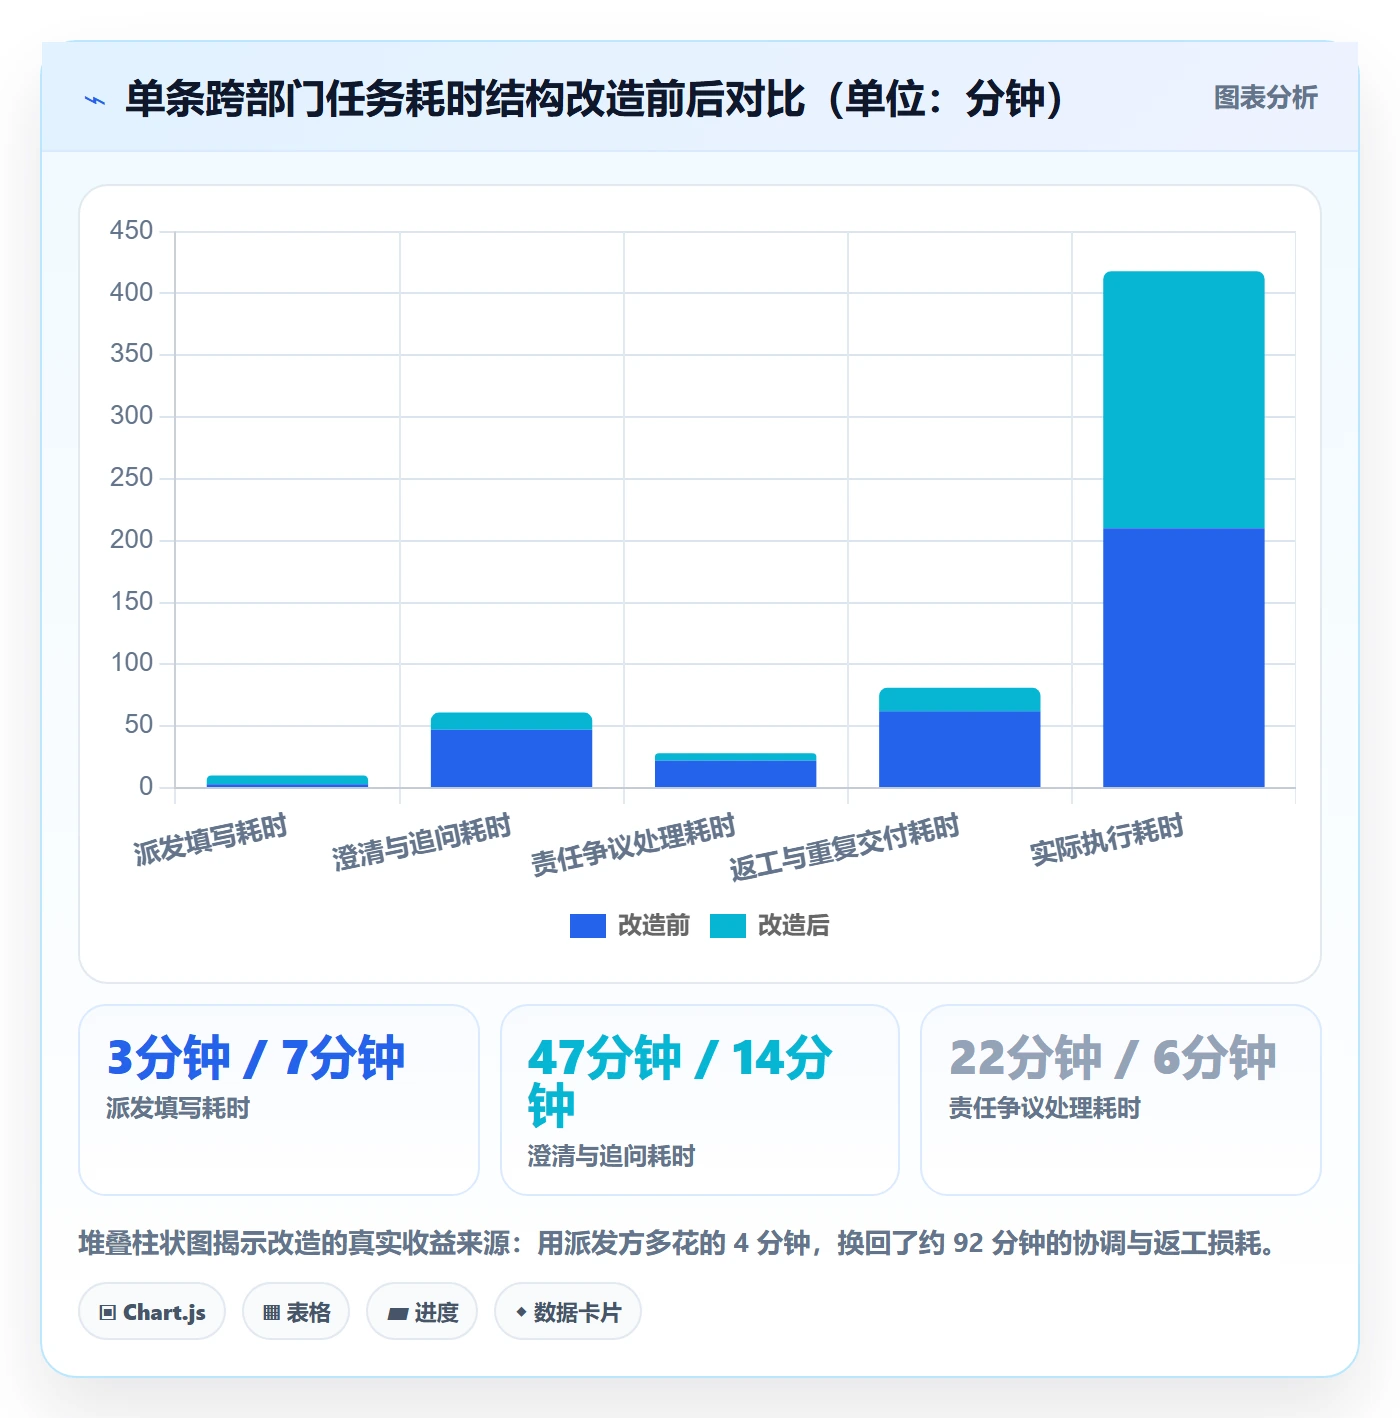Click the x-axis label 派发填写耗时

tap(211, 839)
